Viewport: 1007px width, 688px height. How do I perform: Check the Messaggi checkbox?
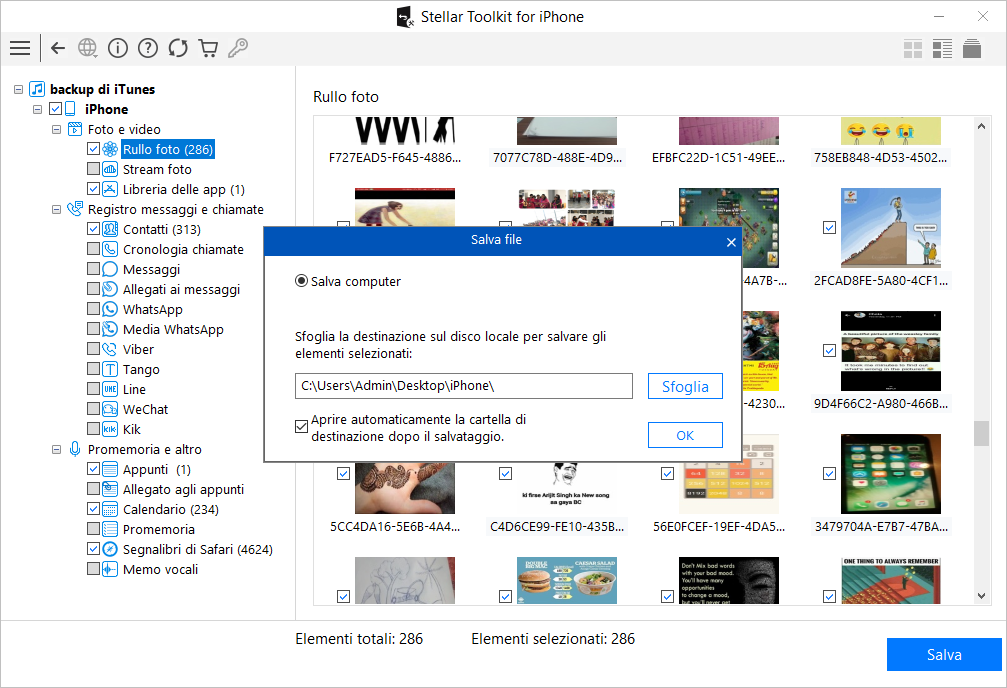click(93, 269)
